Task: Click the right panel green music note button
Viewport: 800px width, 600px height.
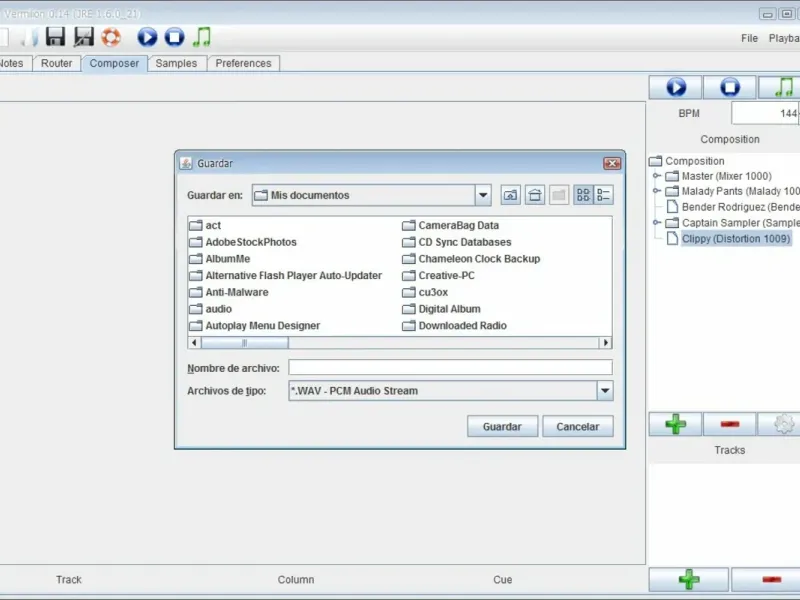Action: click(x=780, y=87)
